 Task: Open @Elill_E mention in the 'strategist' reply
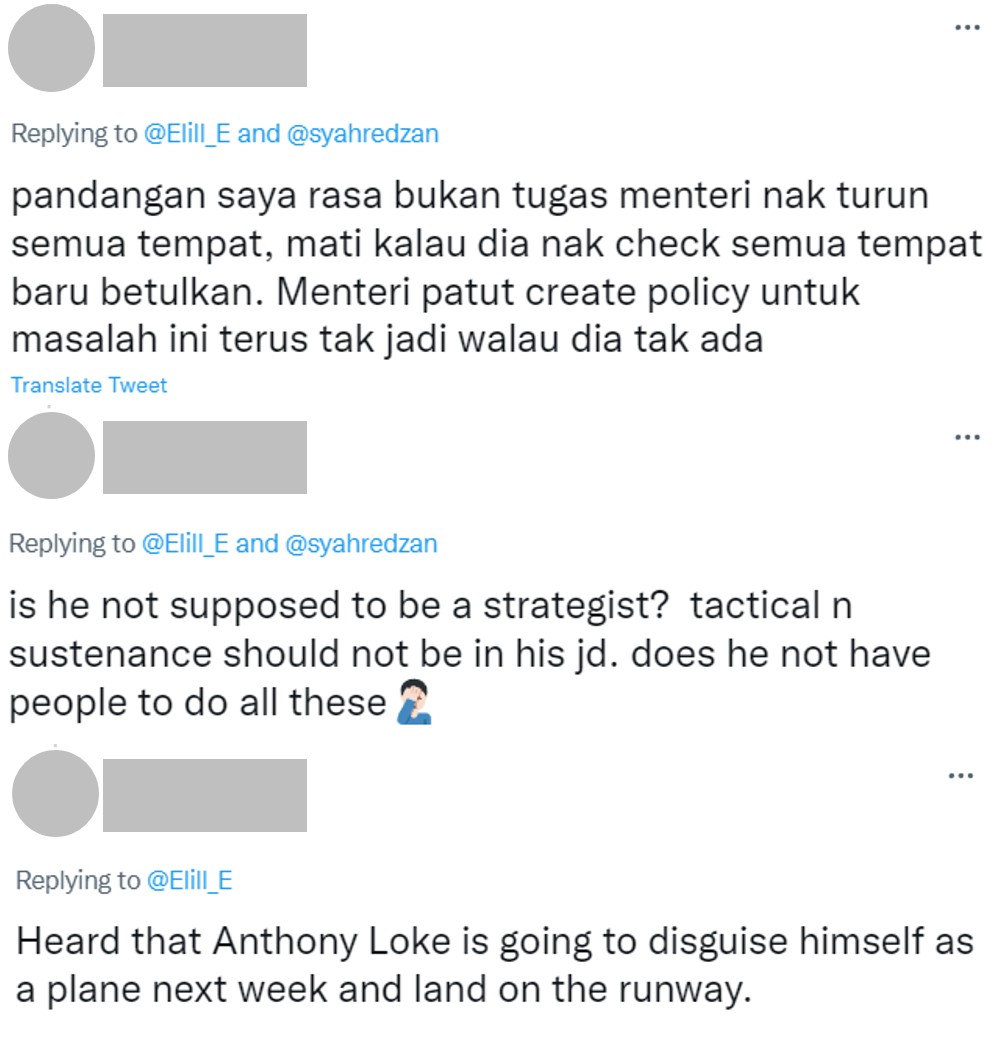(x=185, y=543)
